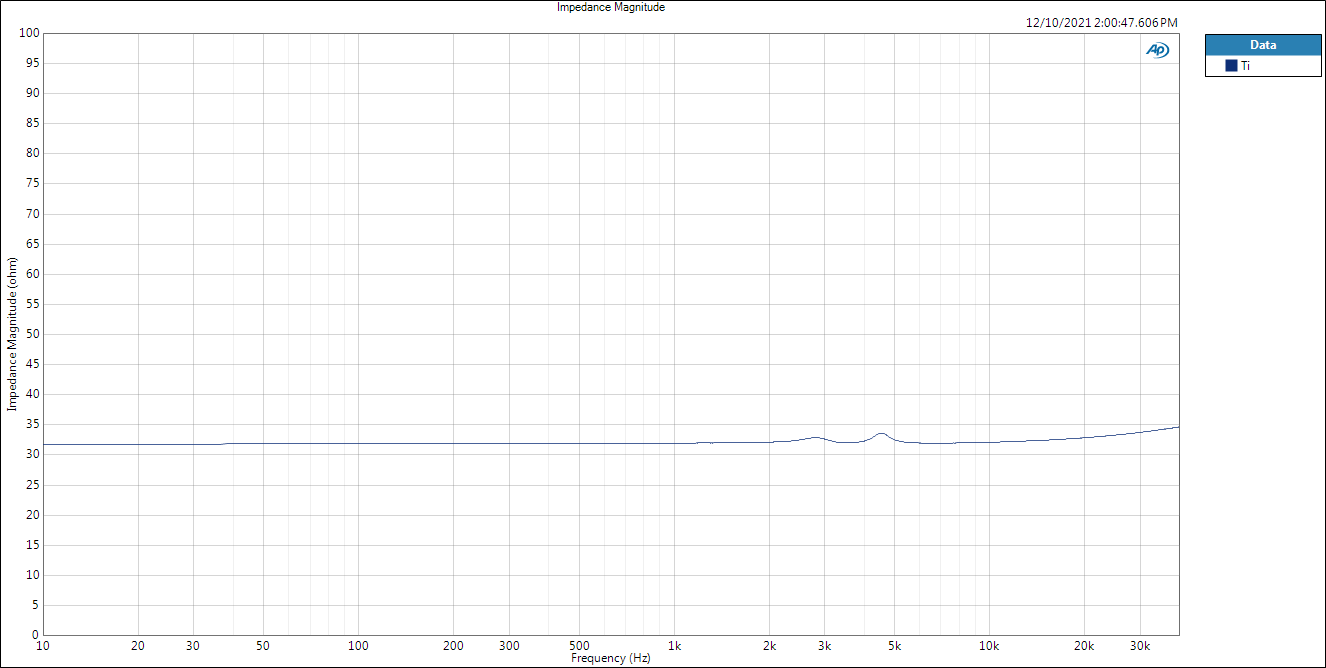This screenshot has height=668, width=1326.
Task: Click the 30k label on frequency axis
Action: coord(1139,646)
